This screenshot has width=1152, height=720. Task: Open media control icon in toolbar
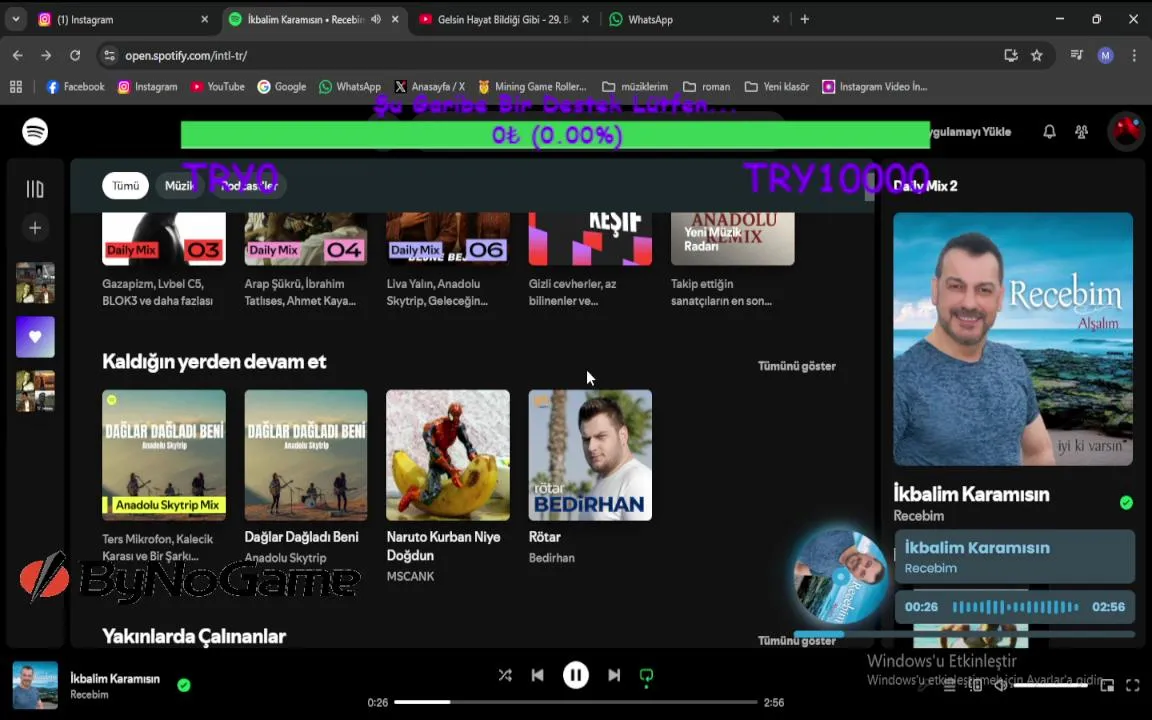coord(1076,56)
